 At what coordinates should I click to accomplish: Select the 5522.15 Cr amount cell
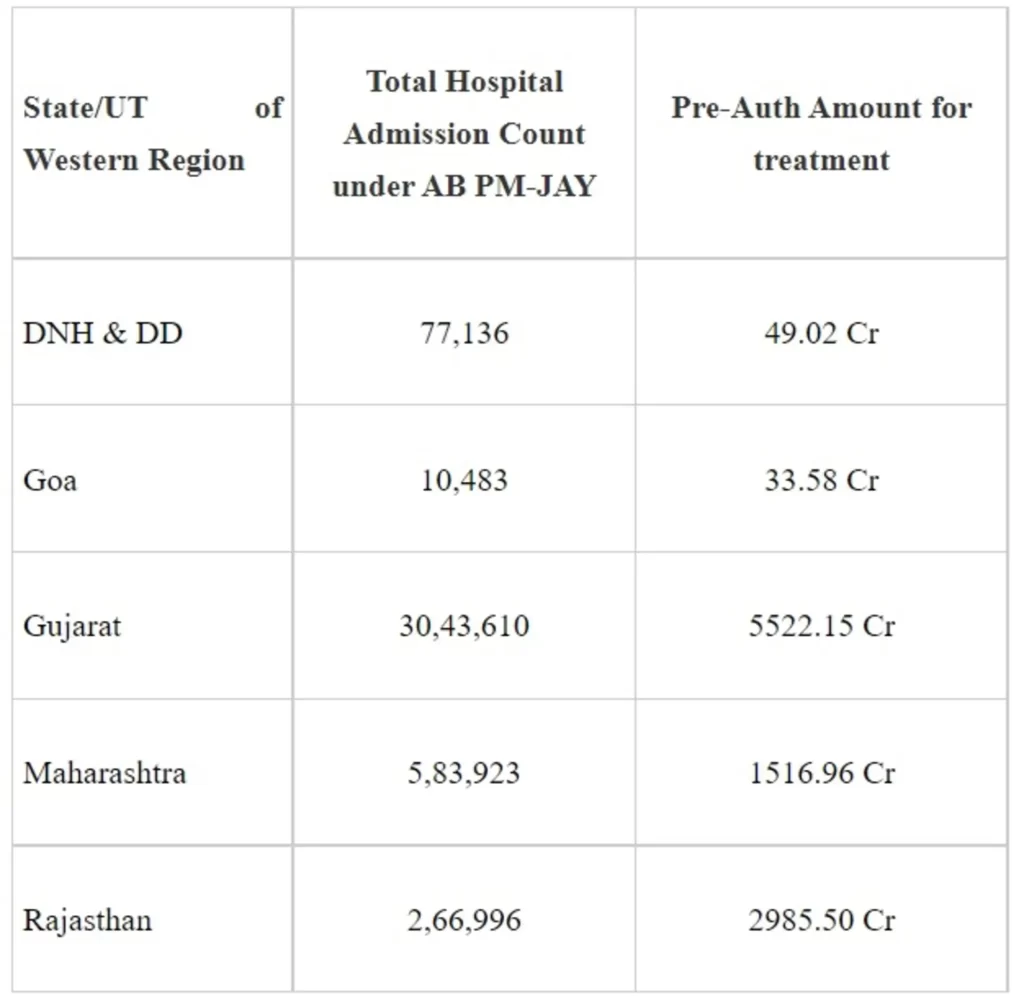(821, 627)
